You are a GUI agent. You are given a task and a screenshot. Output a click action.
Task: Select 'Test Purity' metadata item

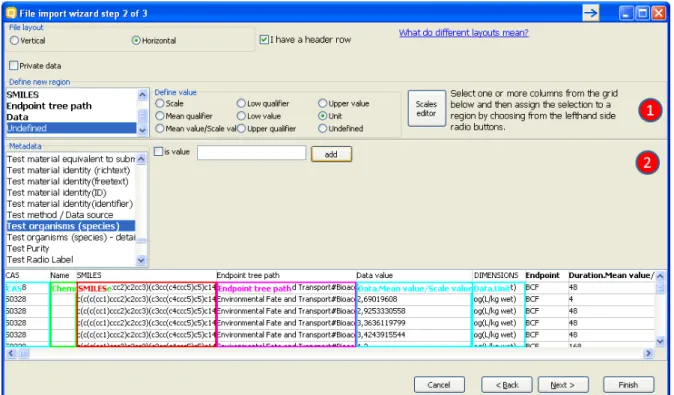[x=70, y=248]
